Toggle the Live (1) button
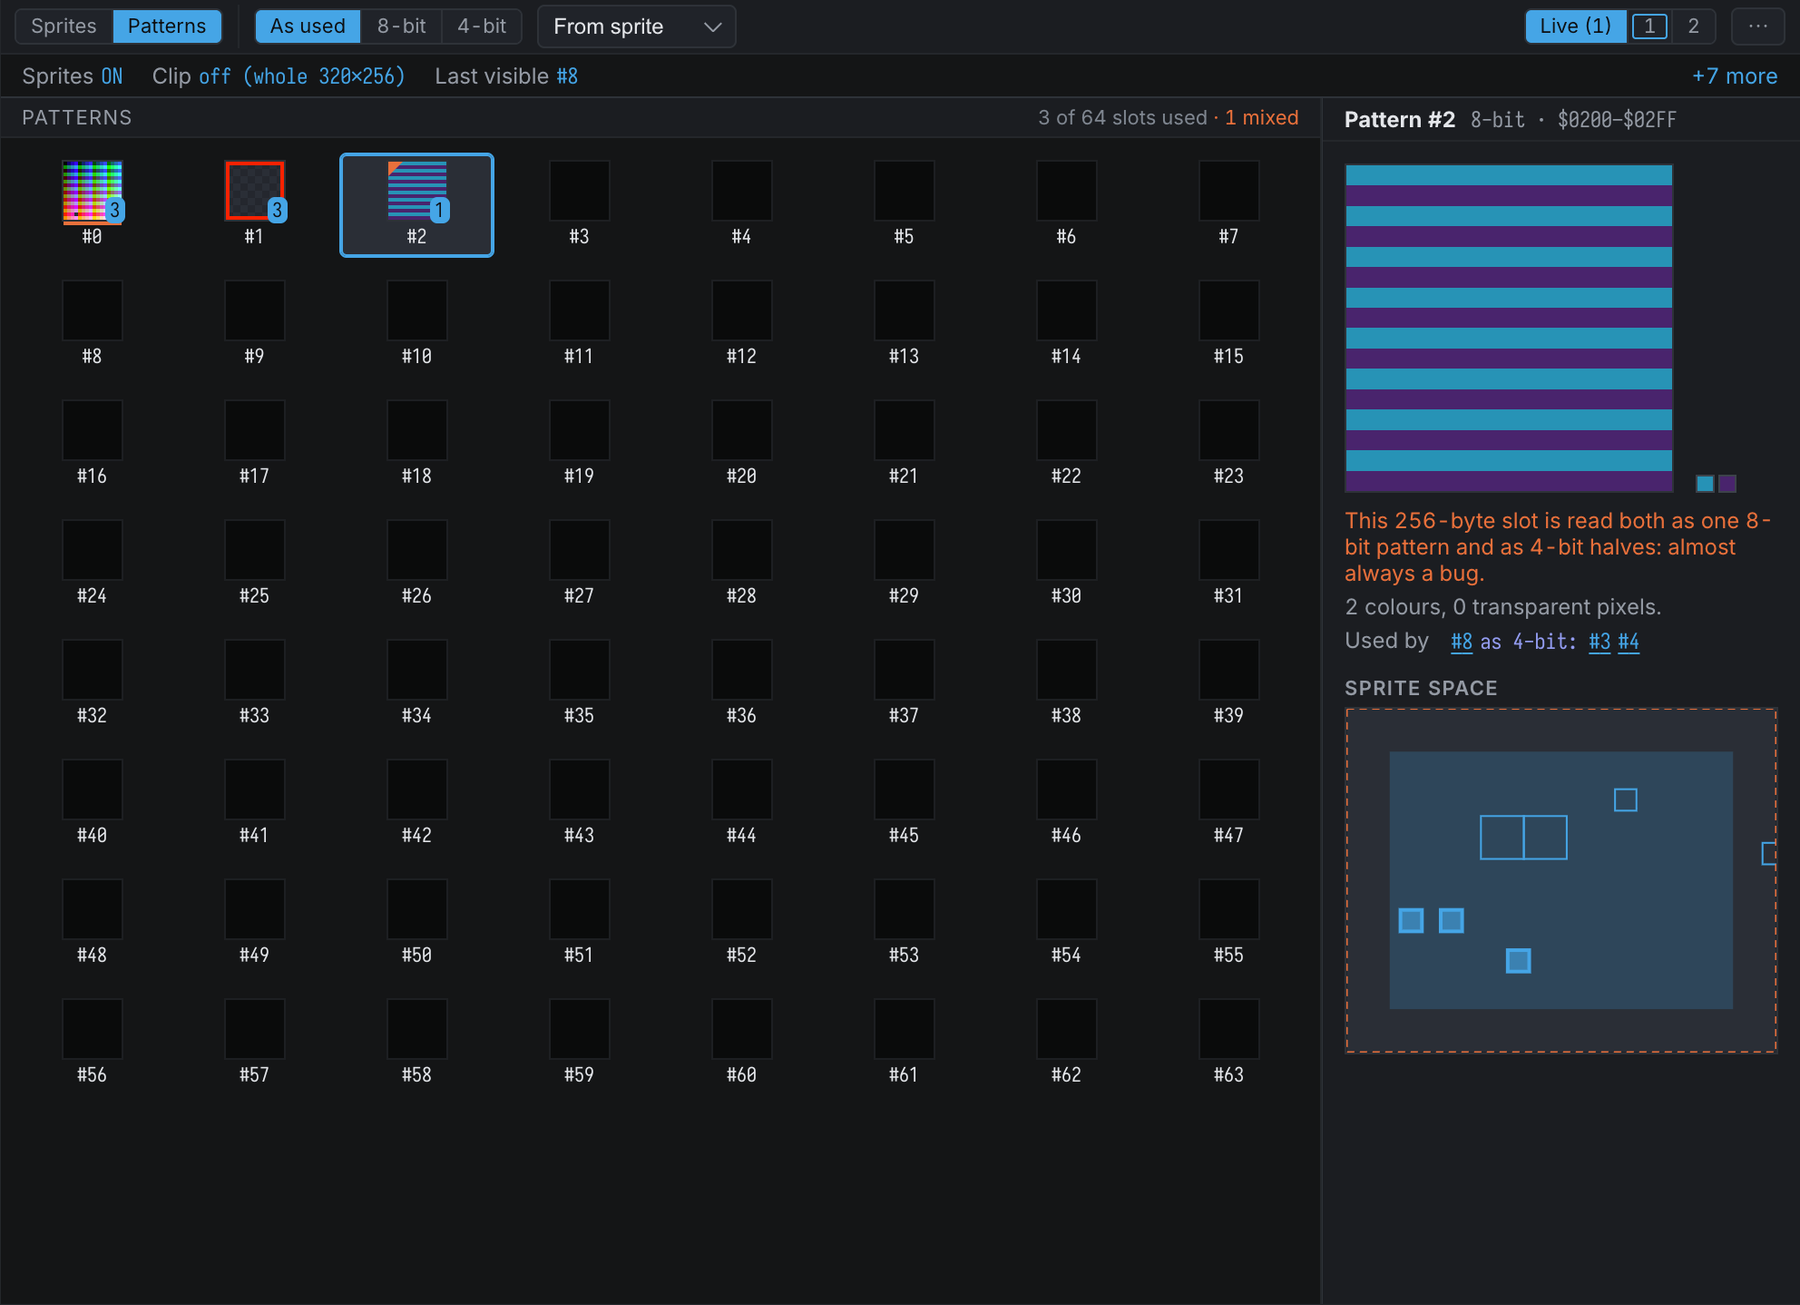 [1575, 26]
